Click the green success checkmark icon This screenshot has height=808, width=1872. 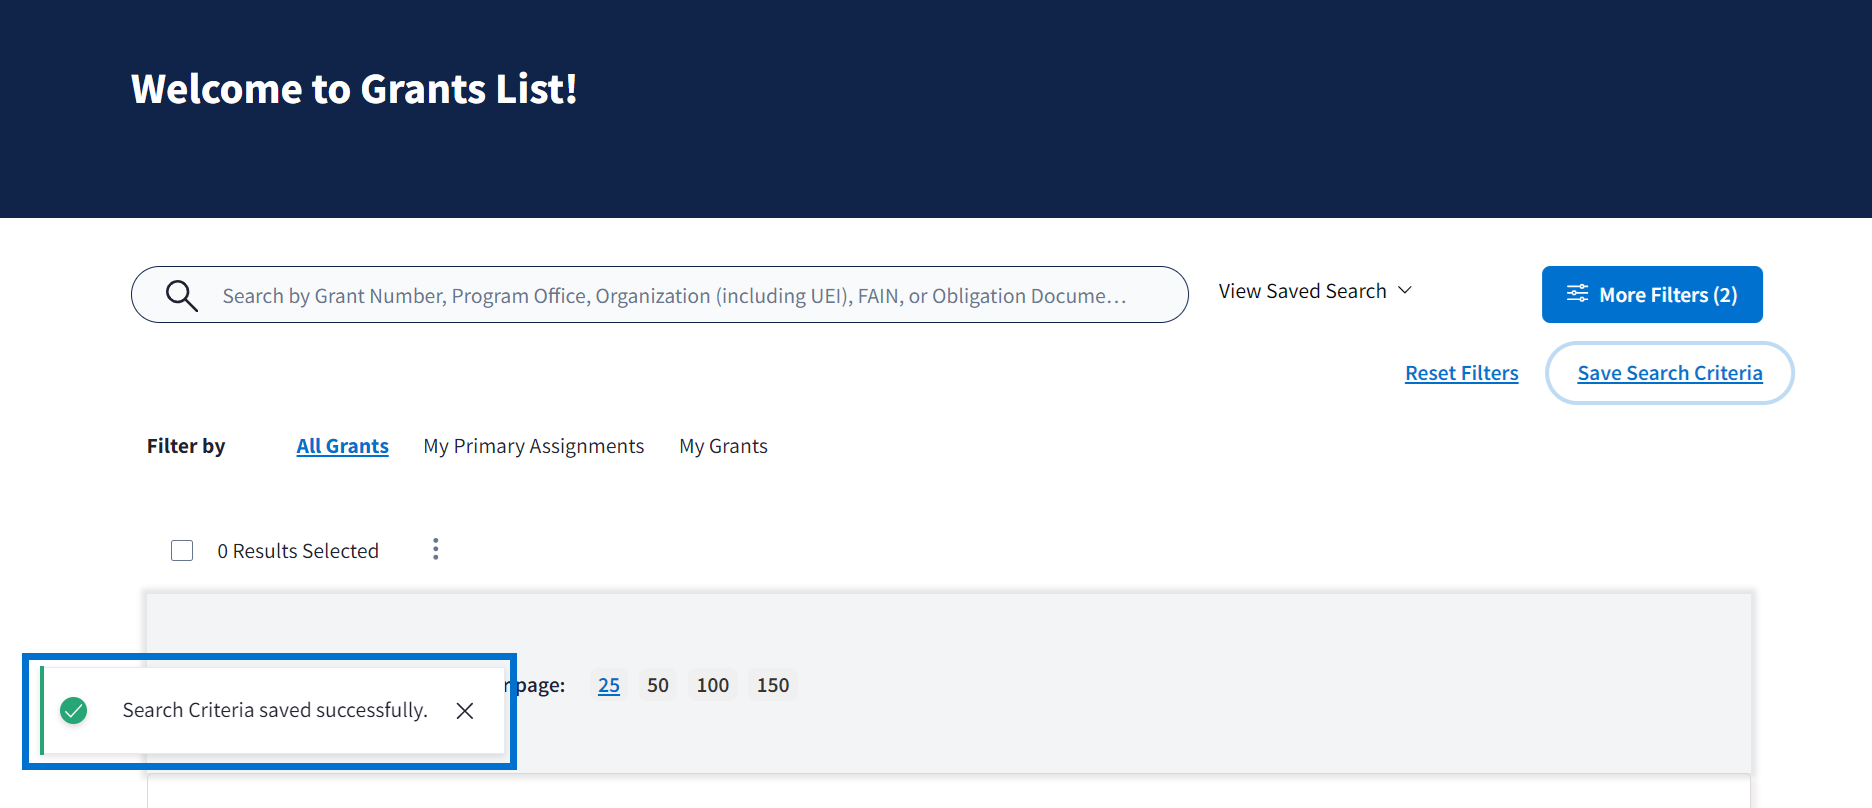[x=74, y=711]
